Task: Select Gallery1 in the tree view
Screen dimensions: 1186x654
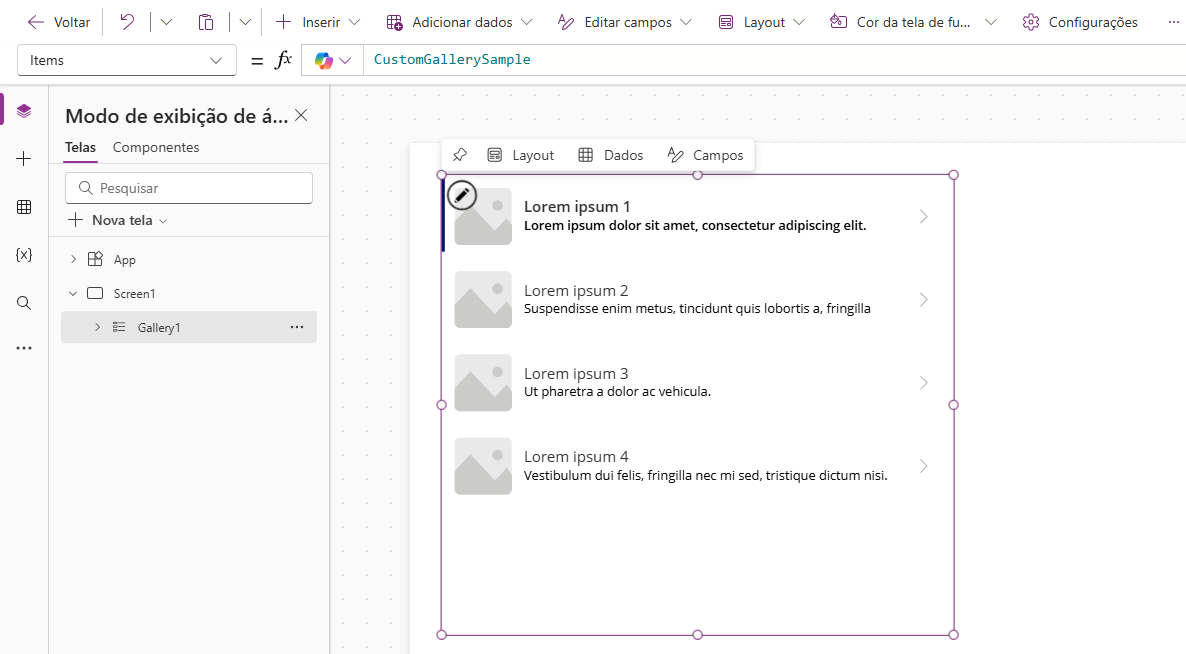Action: tap(159, 327)
